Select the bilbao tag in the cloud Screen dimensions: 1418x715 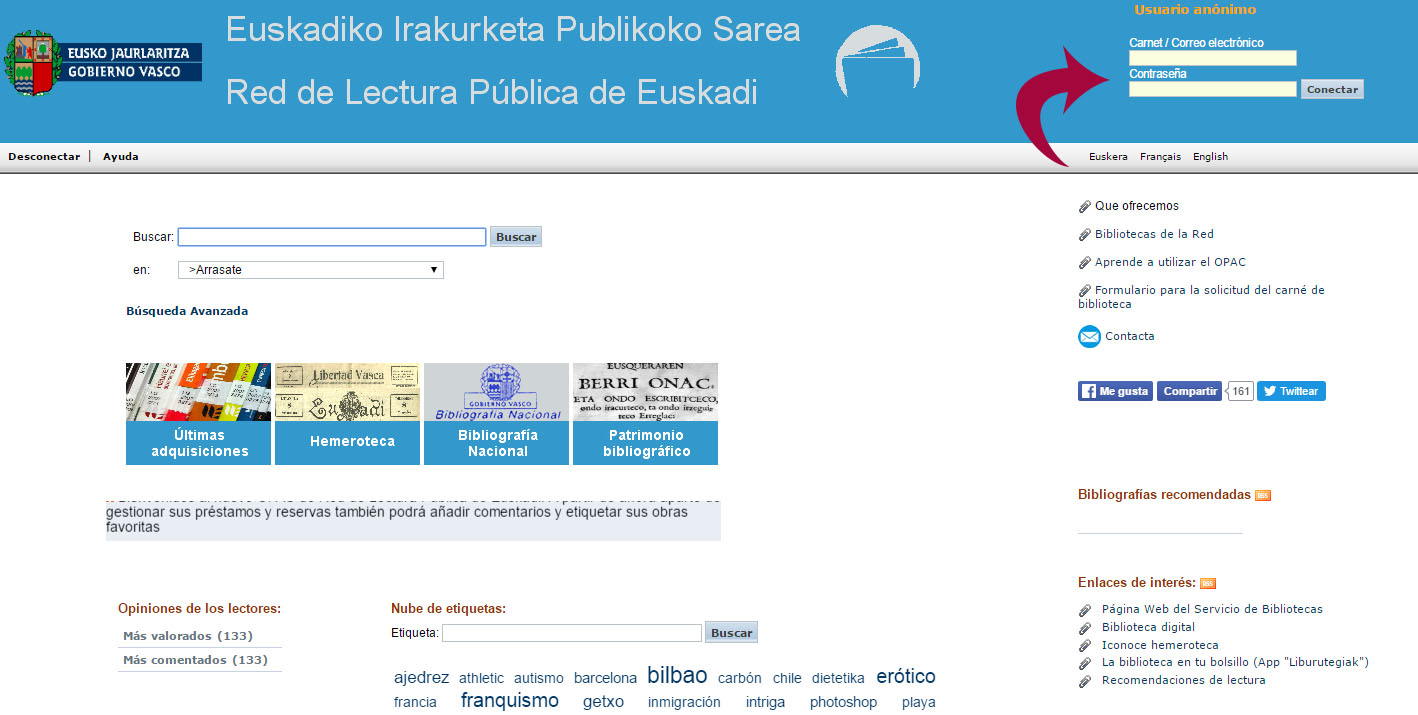[x=677, y=675]
